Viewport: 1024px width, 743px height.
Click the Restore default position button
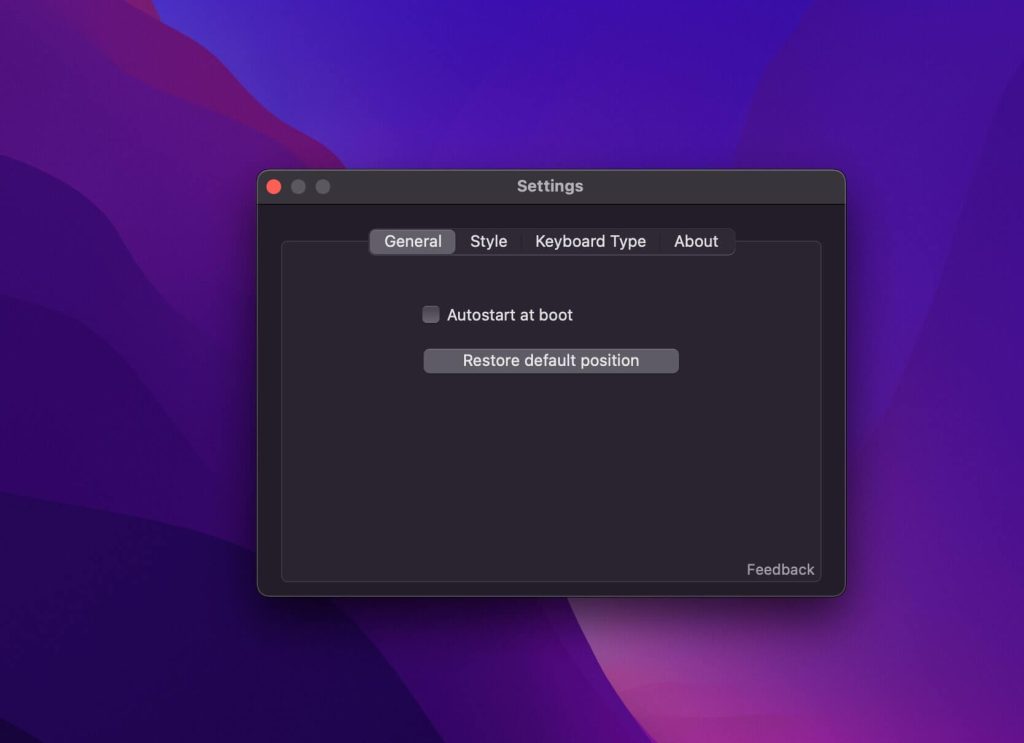(550, 360)
